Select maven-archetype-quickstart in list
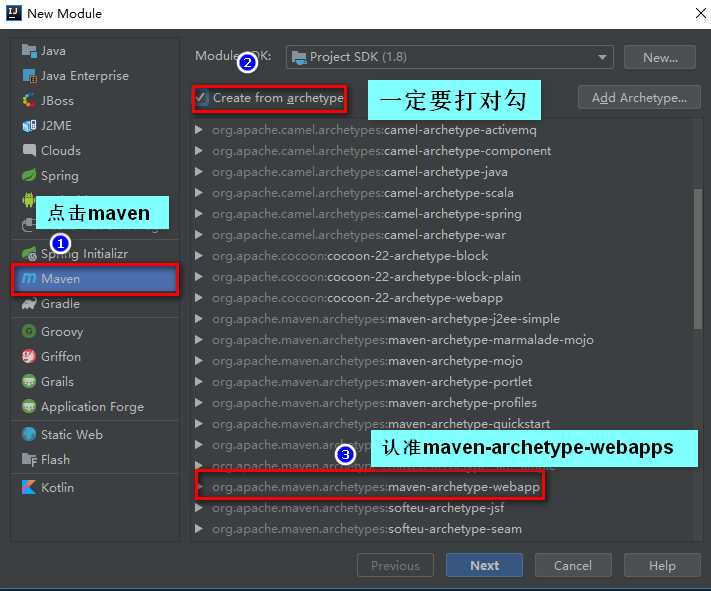 coord(381,424)
